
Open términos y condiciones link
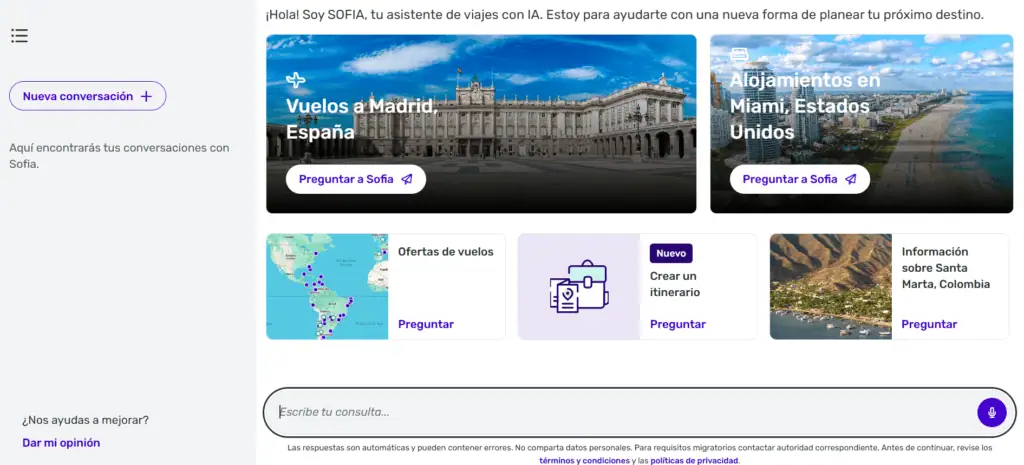[x=584, y=460]
